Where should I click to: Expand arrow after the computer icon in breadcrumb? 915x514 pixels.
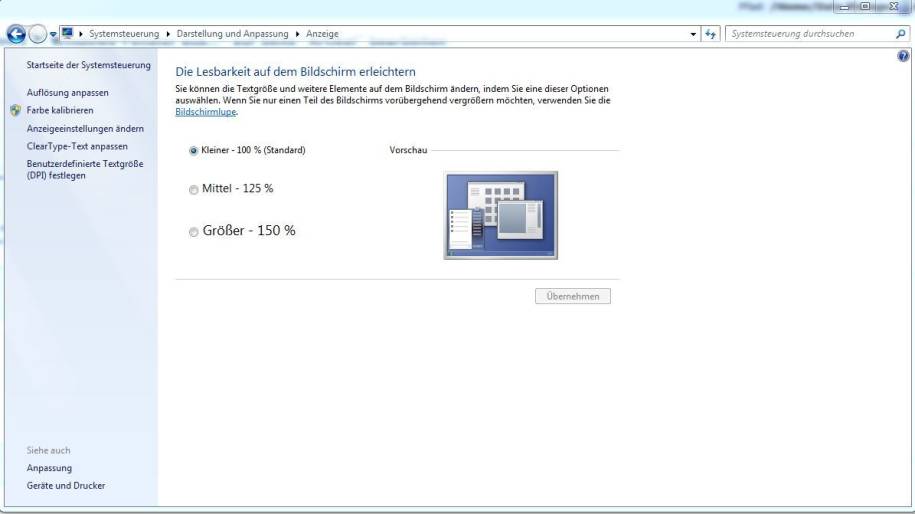pyautogui.click(x=81, y=34)
